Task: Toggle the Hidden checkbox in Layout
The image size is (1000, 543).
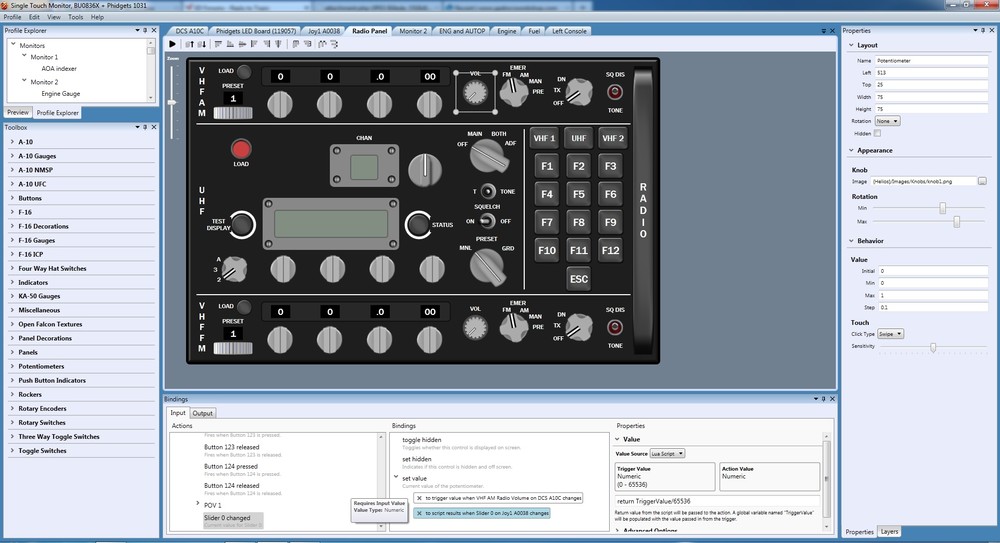Action: (878, 133)
